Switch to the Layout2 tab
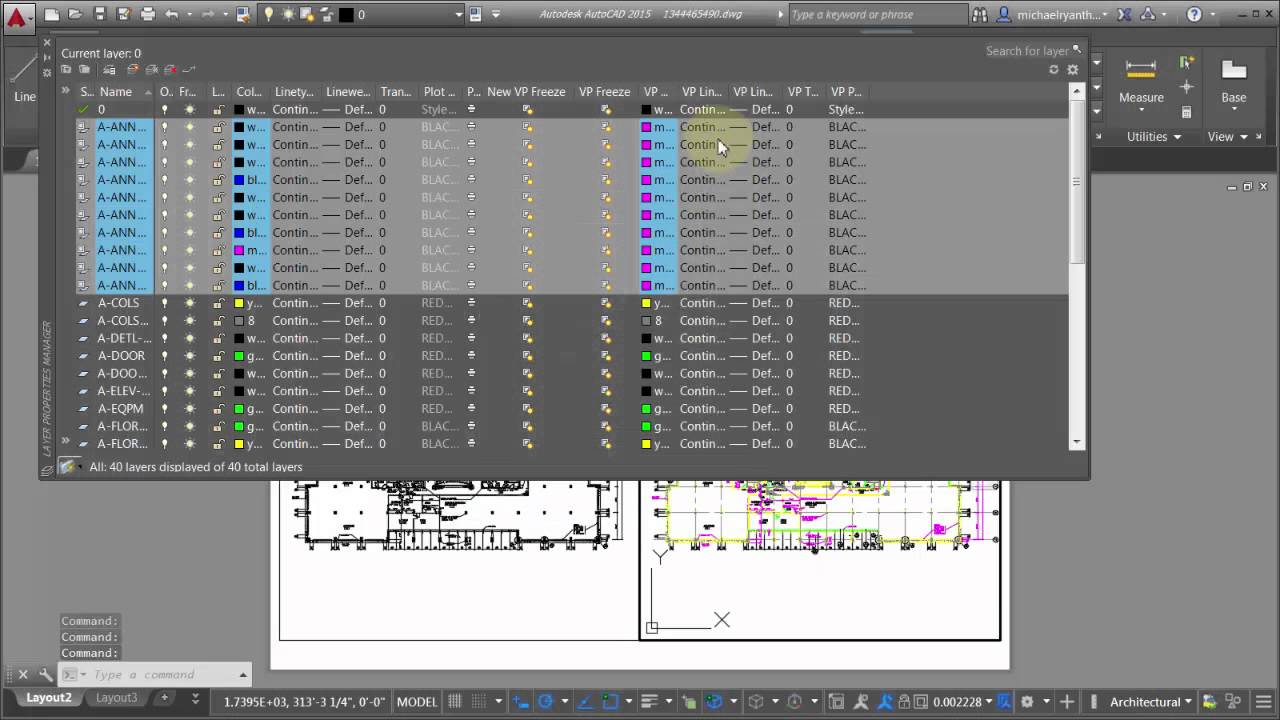This screenshot has width=1280, height=720. tap(48, 698)
